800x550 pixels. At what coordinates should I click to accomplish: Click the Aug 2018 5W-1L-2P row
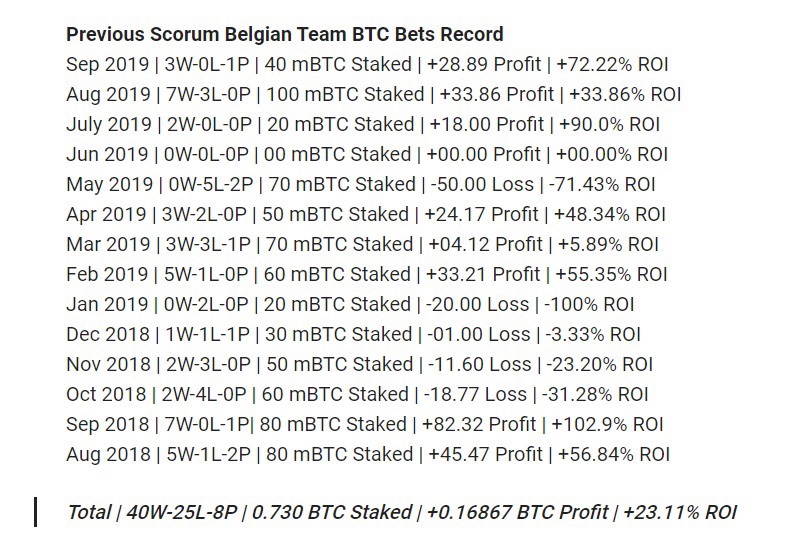click(368, 455)
